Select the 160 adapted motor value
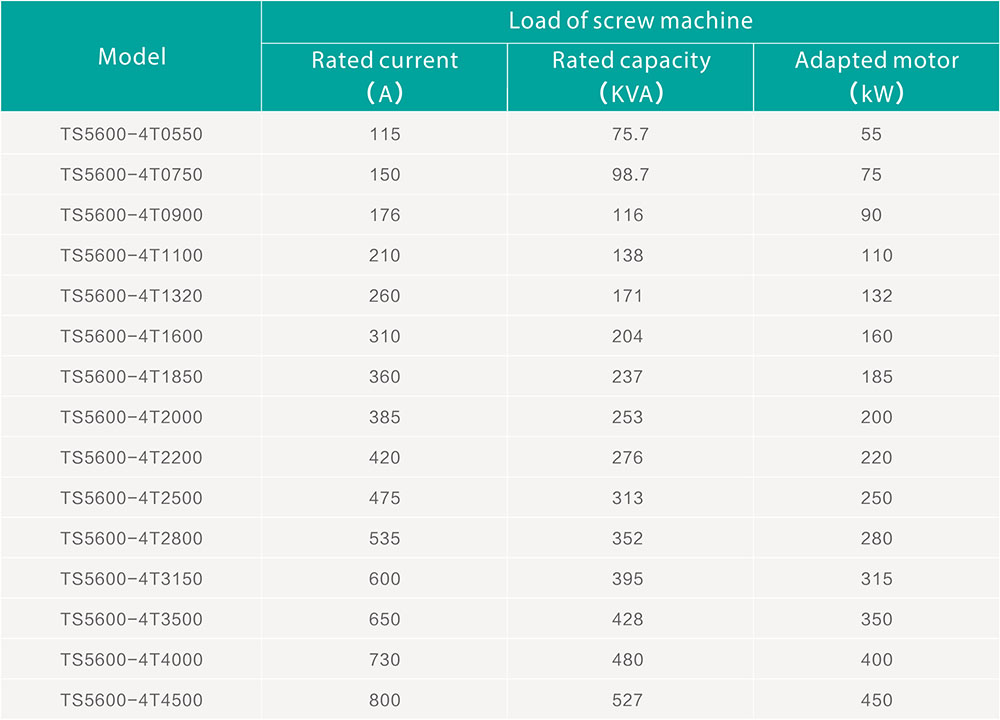Viewport: 1000px width, 720px height. [876, 336]
